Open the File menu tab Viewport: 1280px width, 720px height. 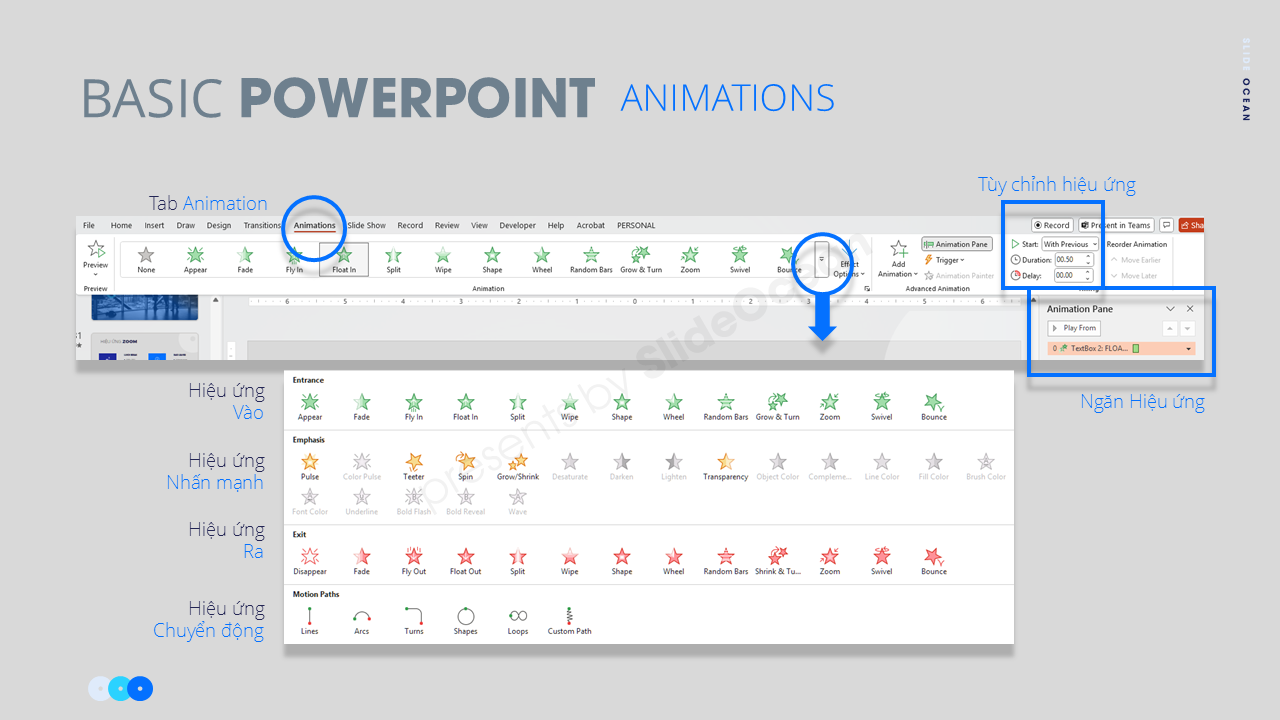point(89,225)
